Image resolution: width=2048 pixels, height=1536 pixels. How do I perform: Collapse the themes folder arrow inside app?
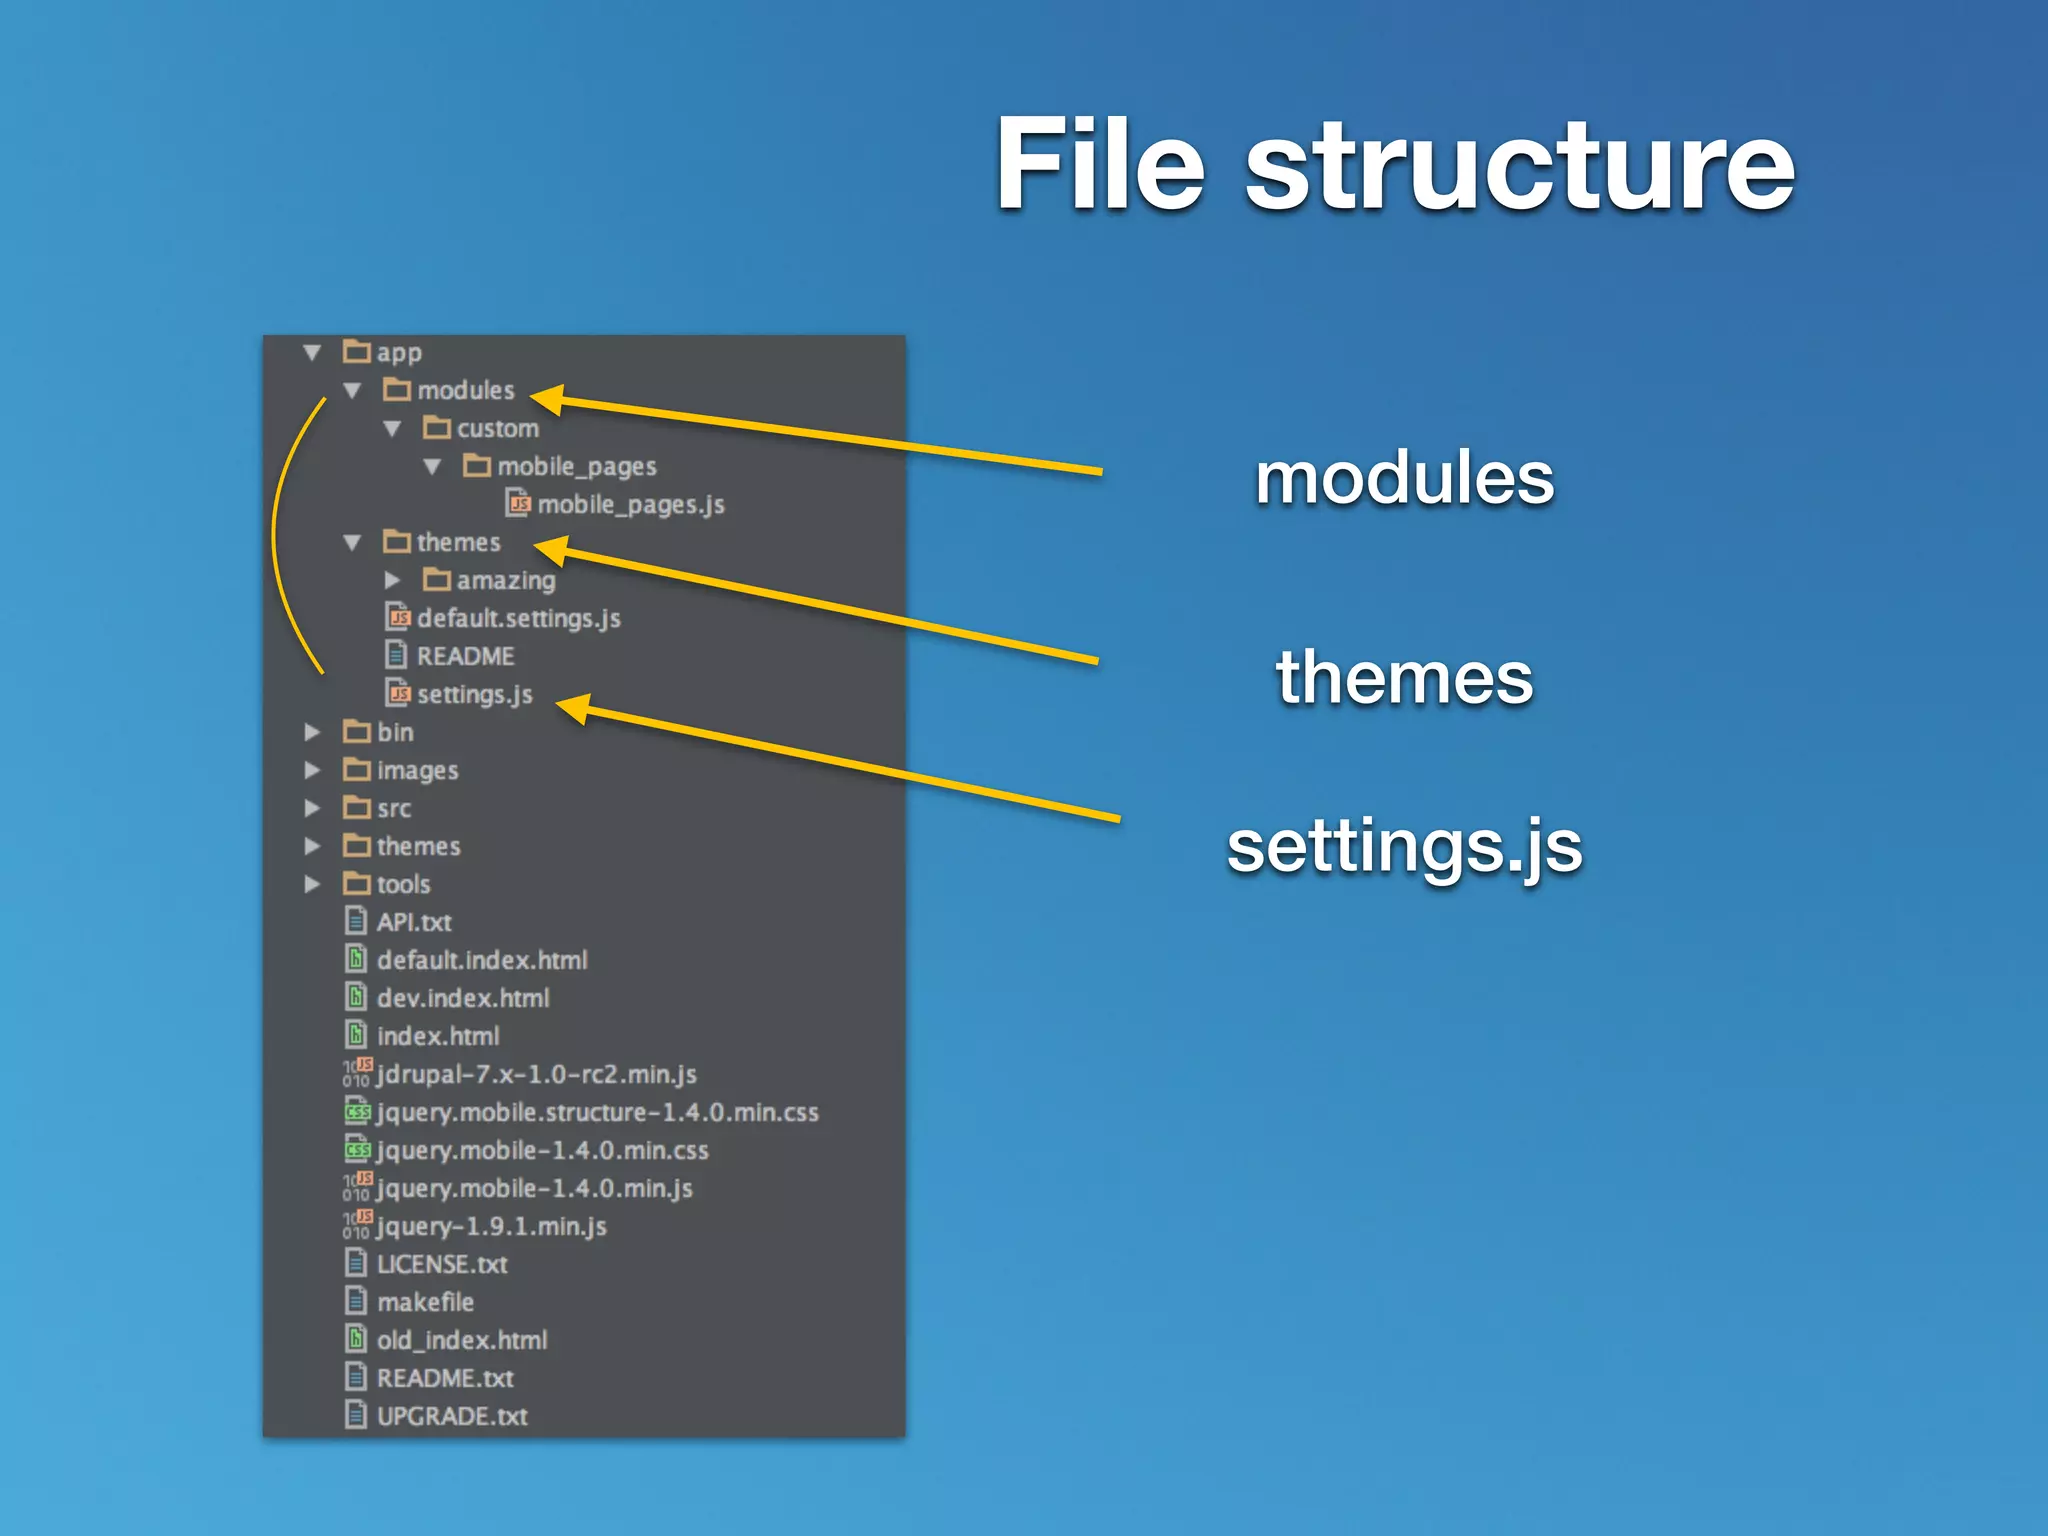[x=352, y=542]
